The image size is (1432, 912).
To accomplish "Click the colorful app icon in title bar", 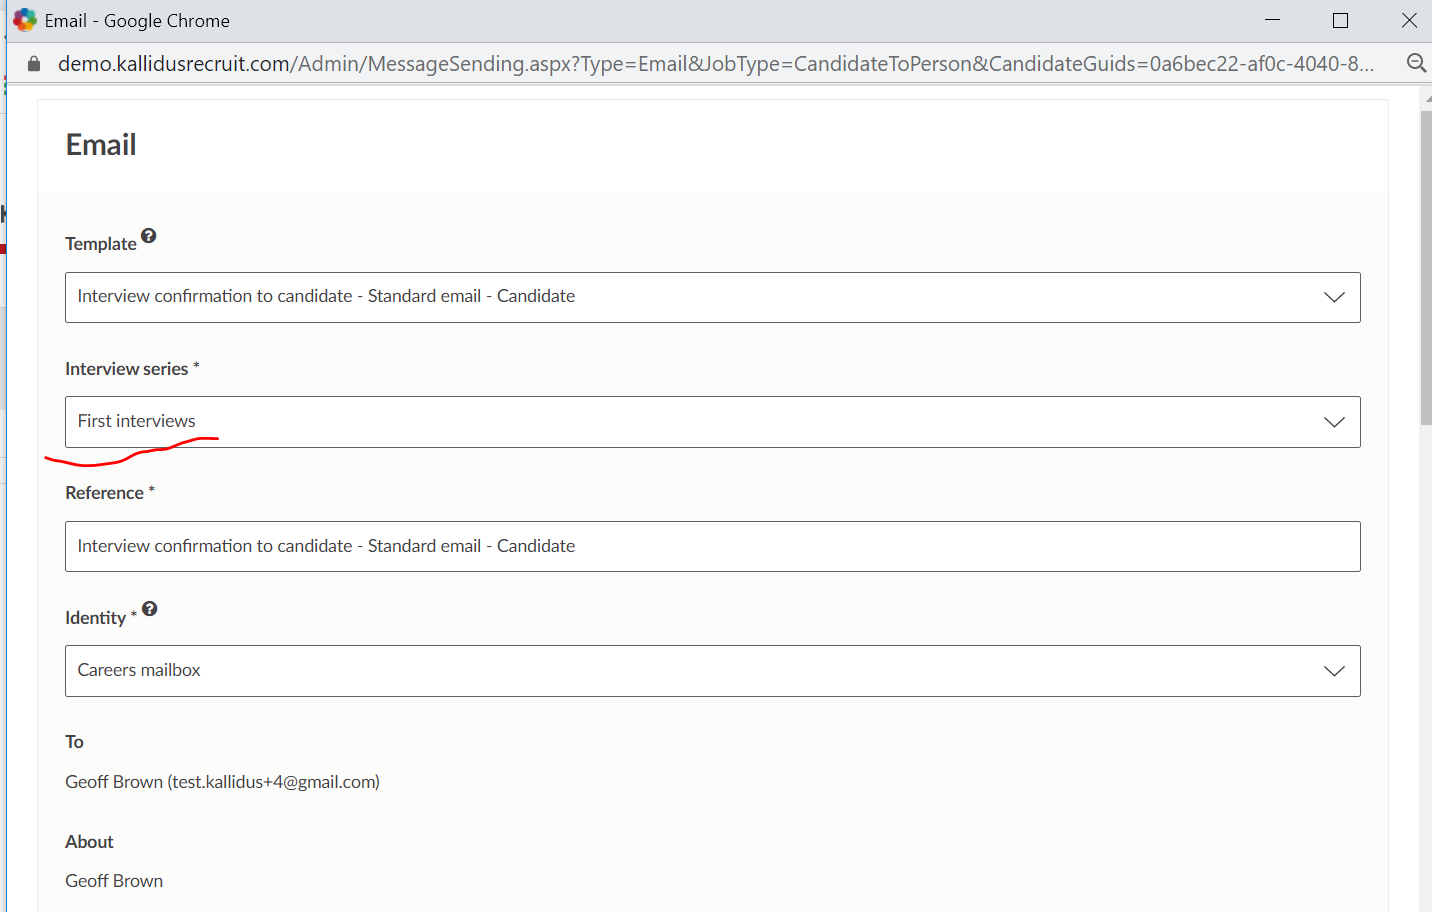I will pos(24,20).
